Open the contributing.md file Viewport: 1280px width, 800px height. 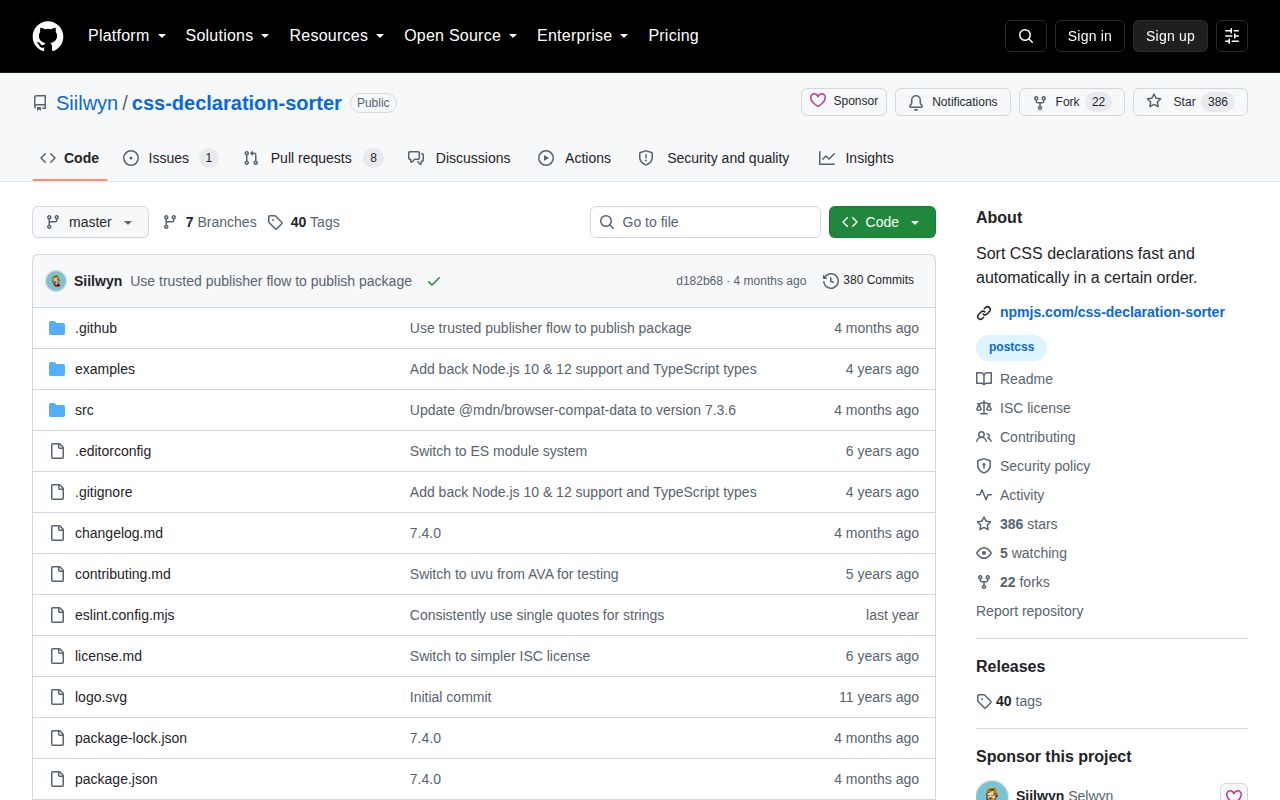[x=123, y=574]
